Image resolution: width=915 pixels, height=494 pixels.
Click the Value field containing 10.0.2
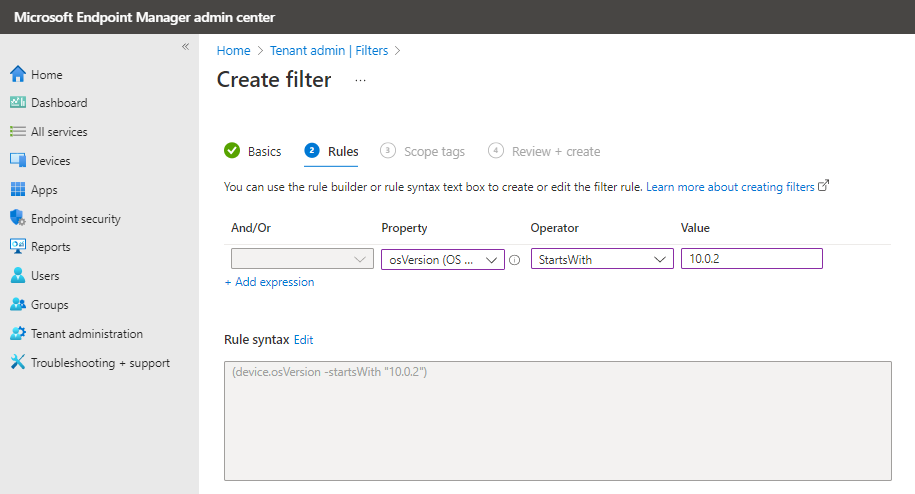[752, 259]
